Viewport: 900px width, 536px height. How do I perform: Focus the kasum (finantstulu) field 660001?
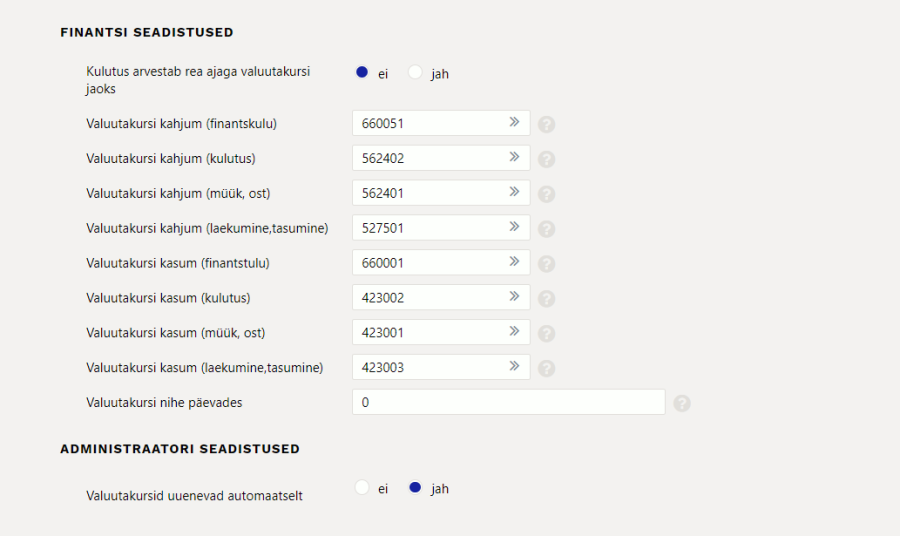441,263
